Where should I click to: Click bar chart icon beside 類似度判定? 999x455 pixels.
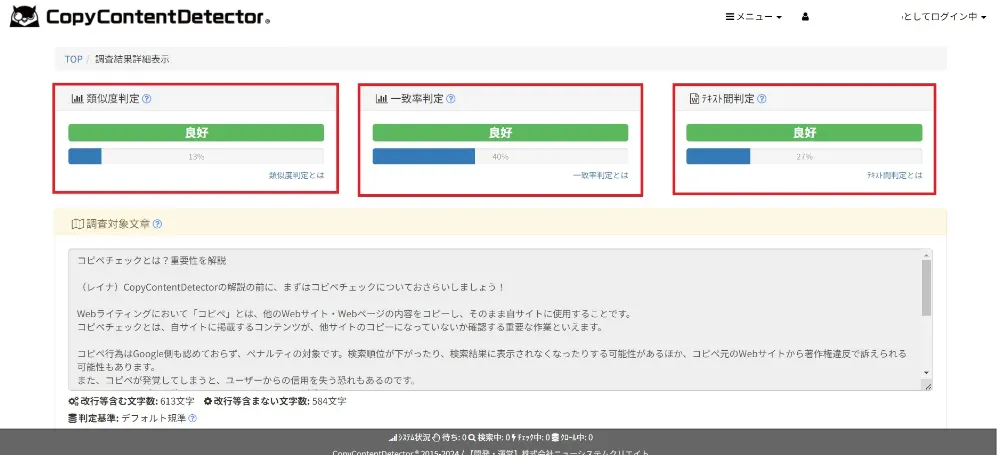click(77, 99)
